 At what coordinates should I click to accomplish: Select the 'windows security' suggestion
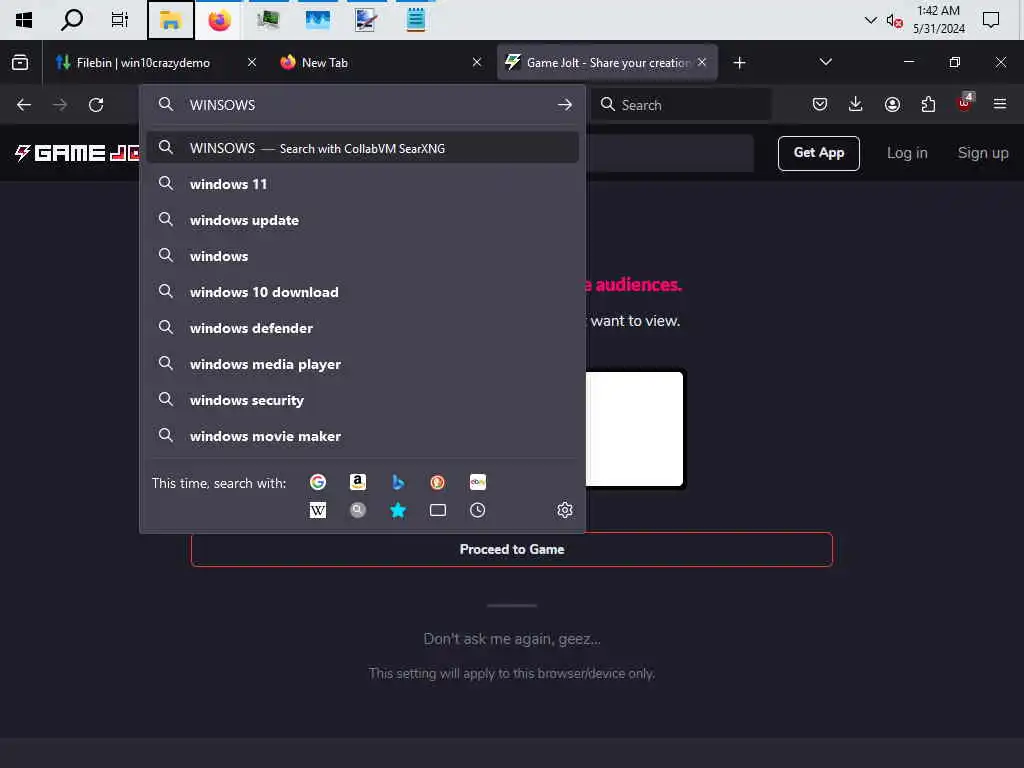(362, 400)
